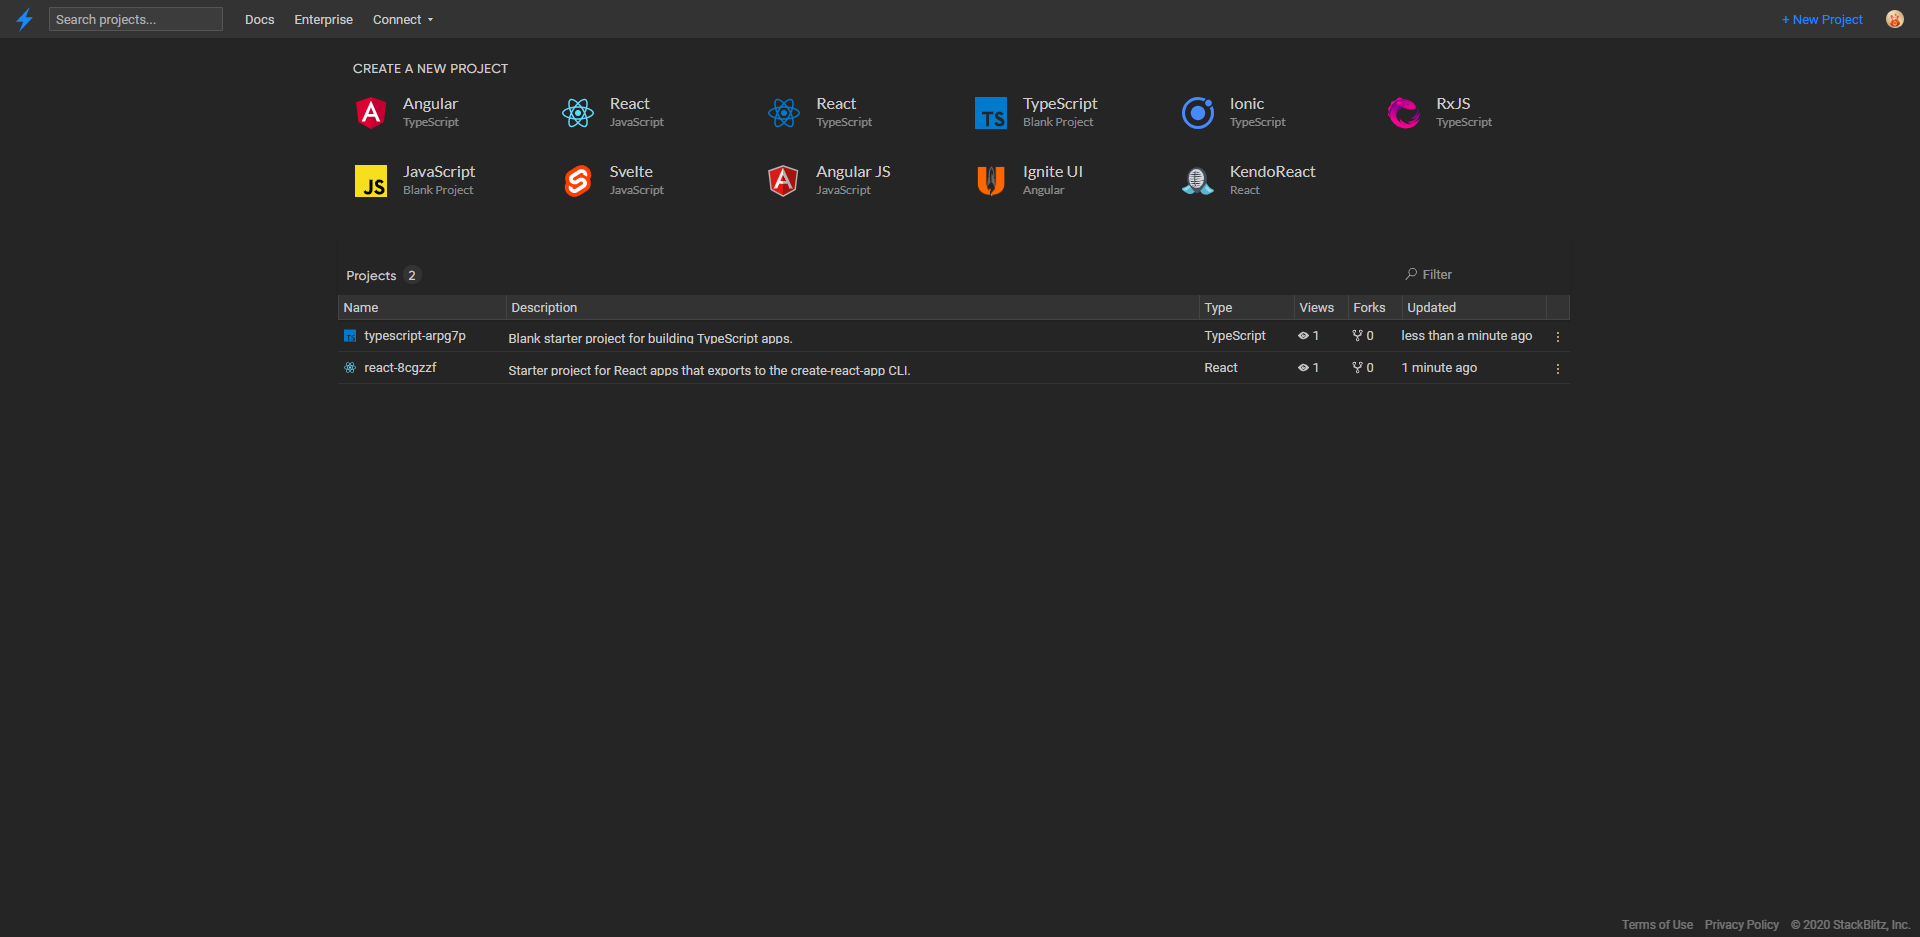Click the 'Starter project for React apps' description

pyautogui.click(x=709, y=371)
